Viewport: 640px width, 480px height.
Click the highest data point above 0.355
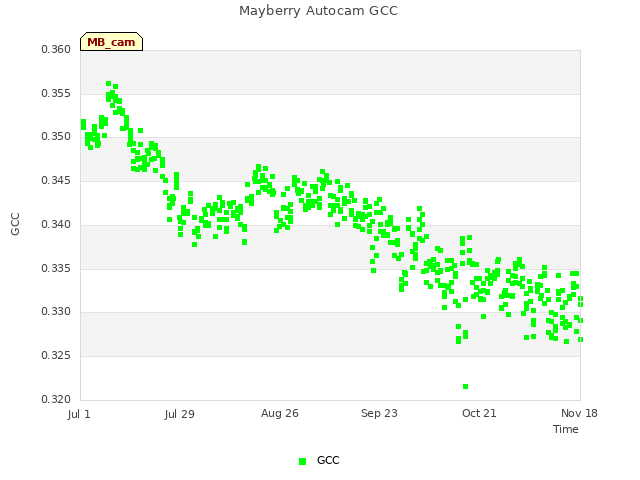coord(109,84)
